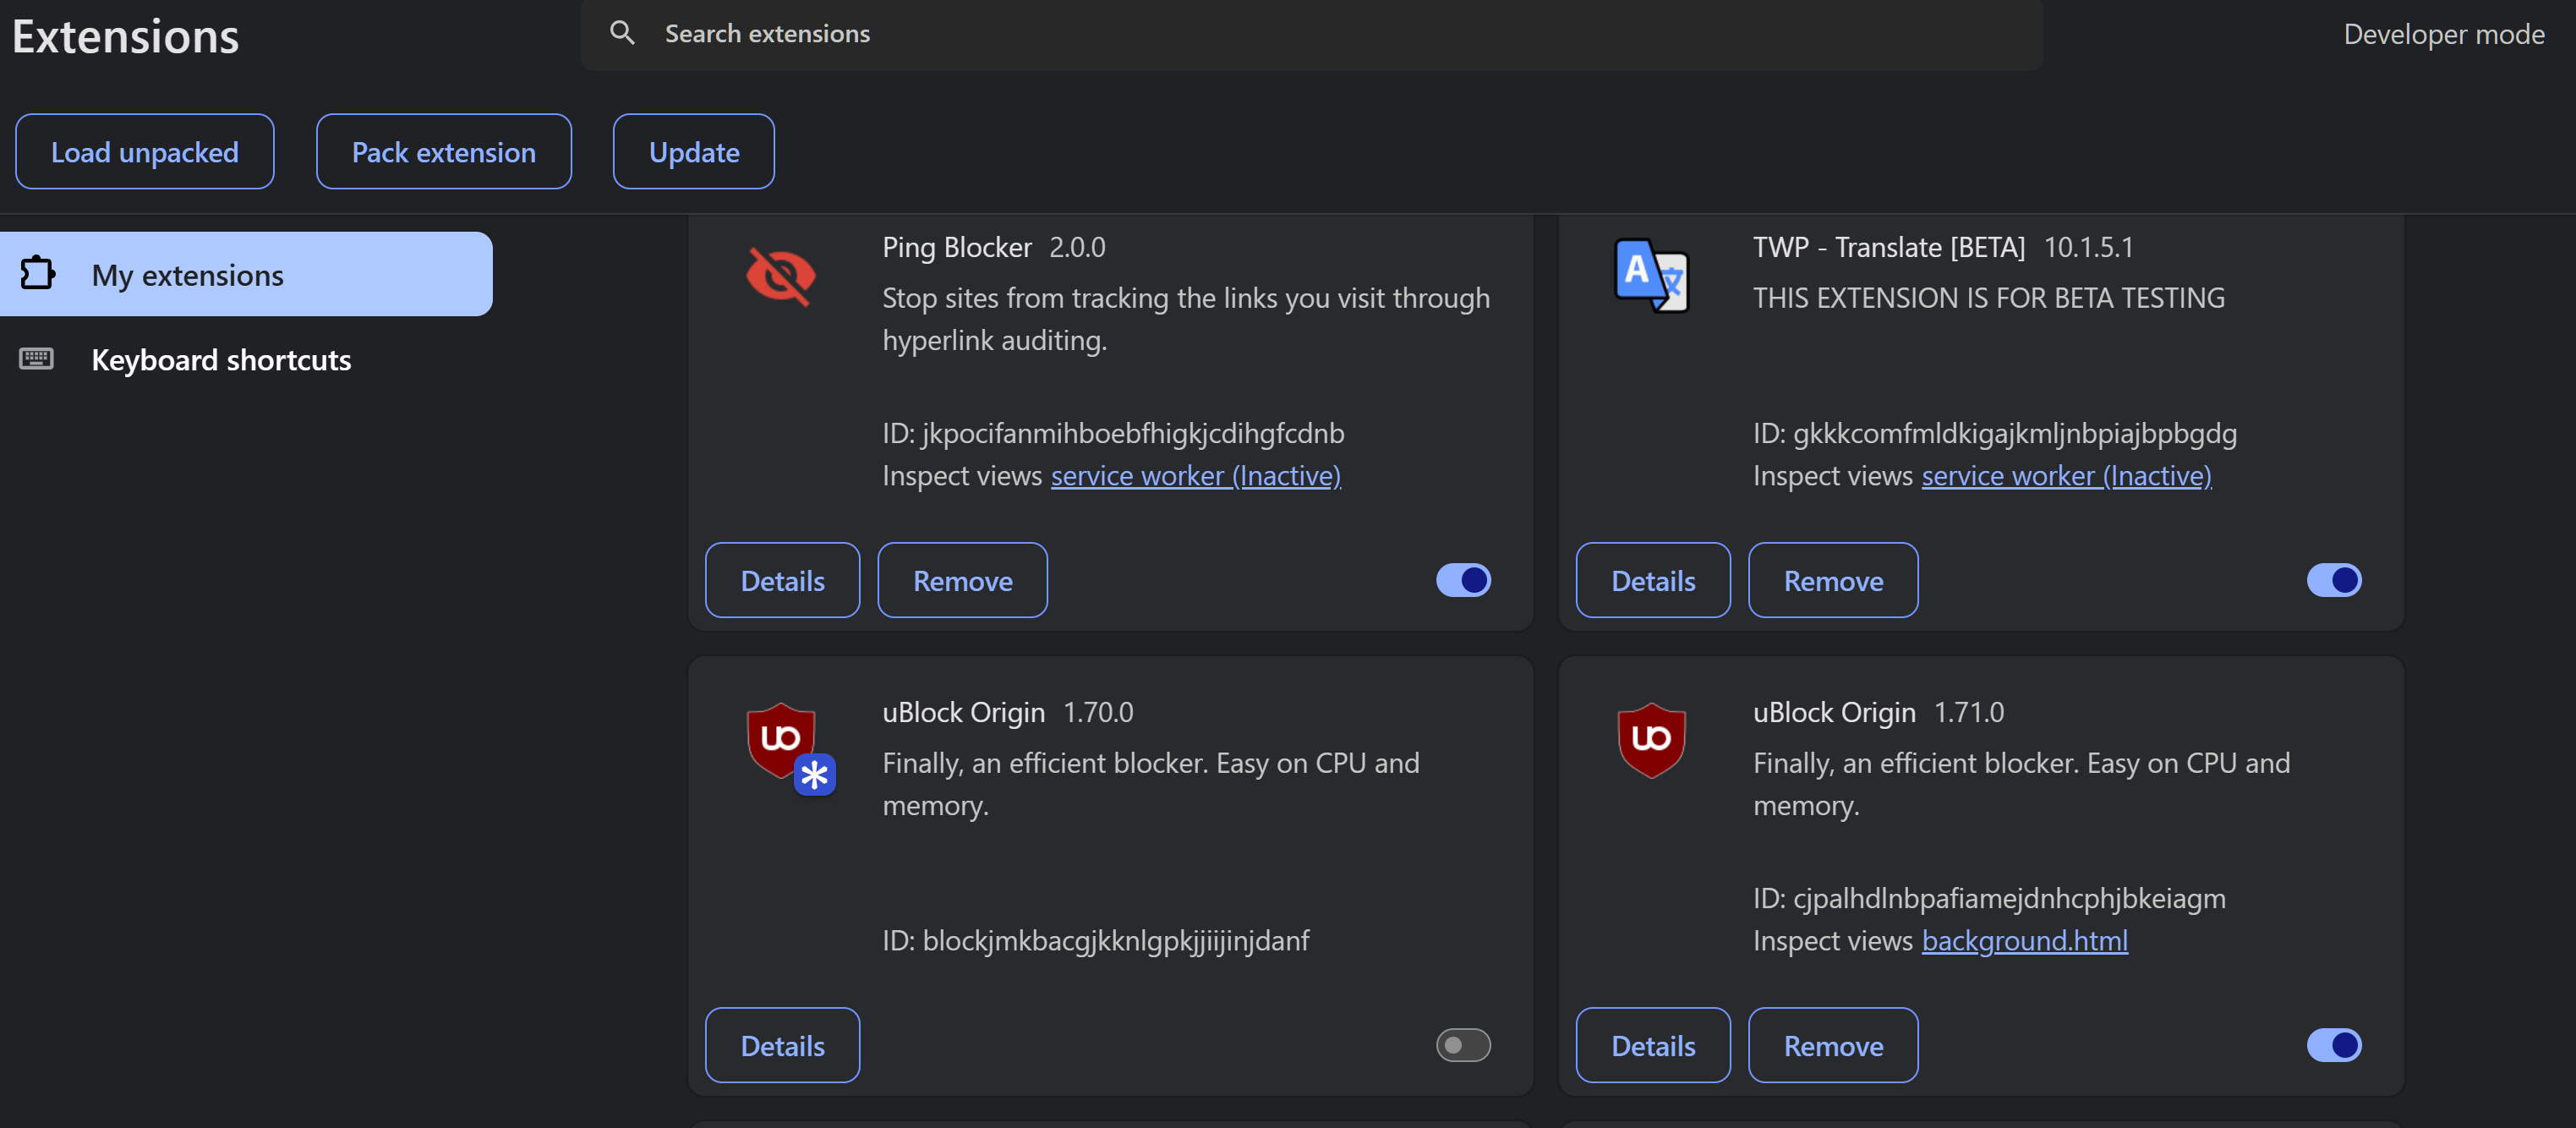Enable the uBlock Origin 1.70.0 toggle
The image size is (2576, 1128).
point(1463,1045)
